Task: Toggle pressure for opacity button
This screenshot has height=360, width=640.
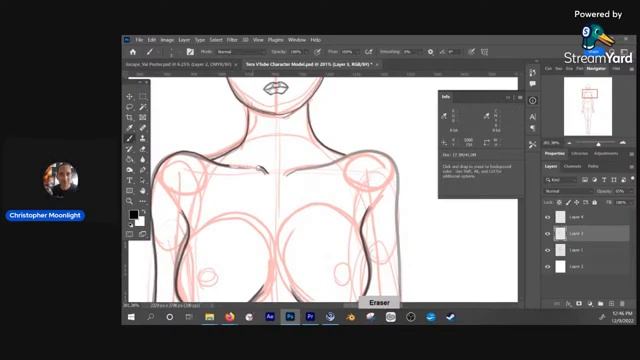Action: pyautogui.click(x=317, y=52)
